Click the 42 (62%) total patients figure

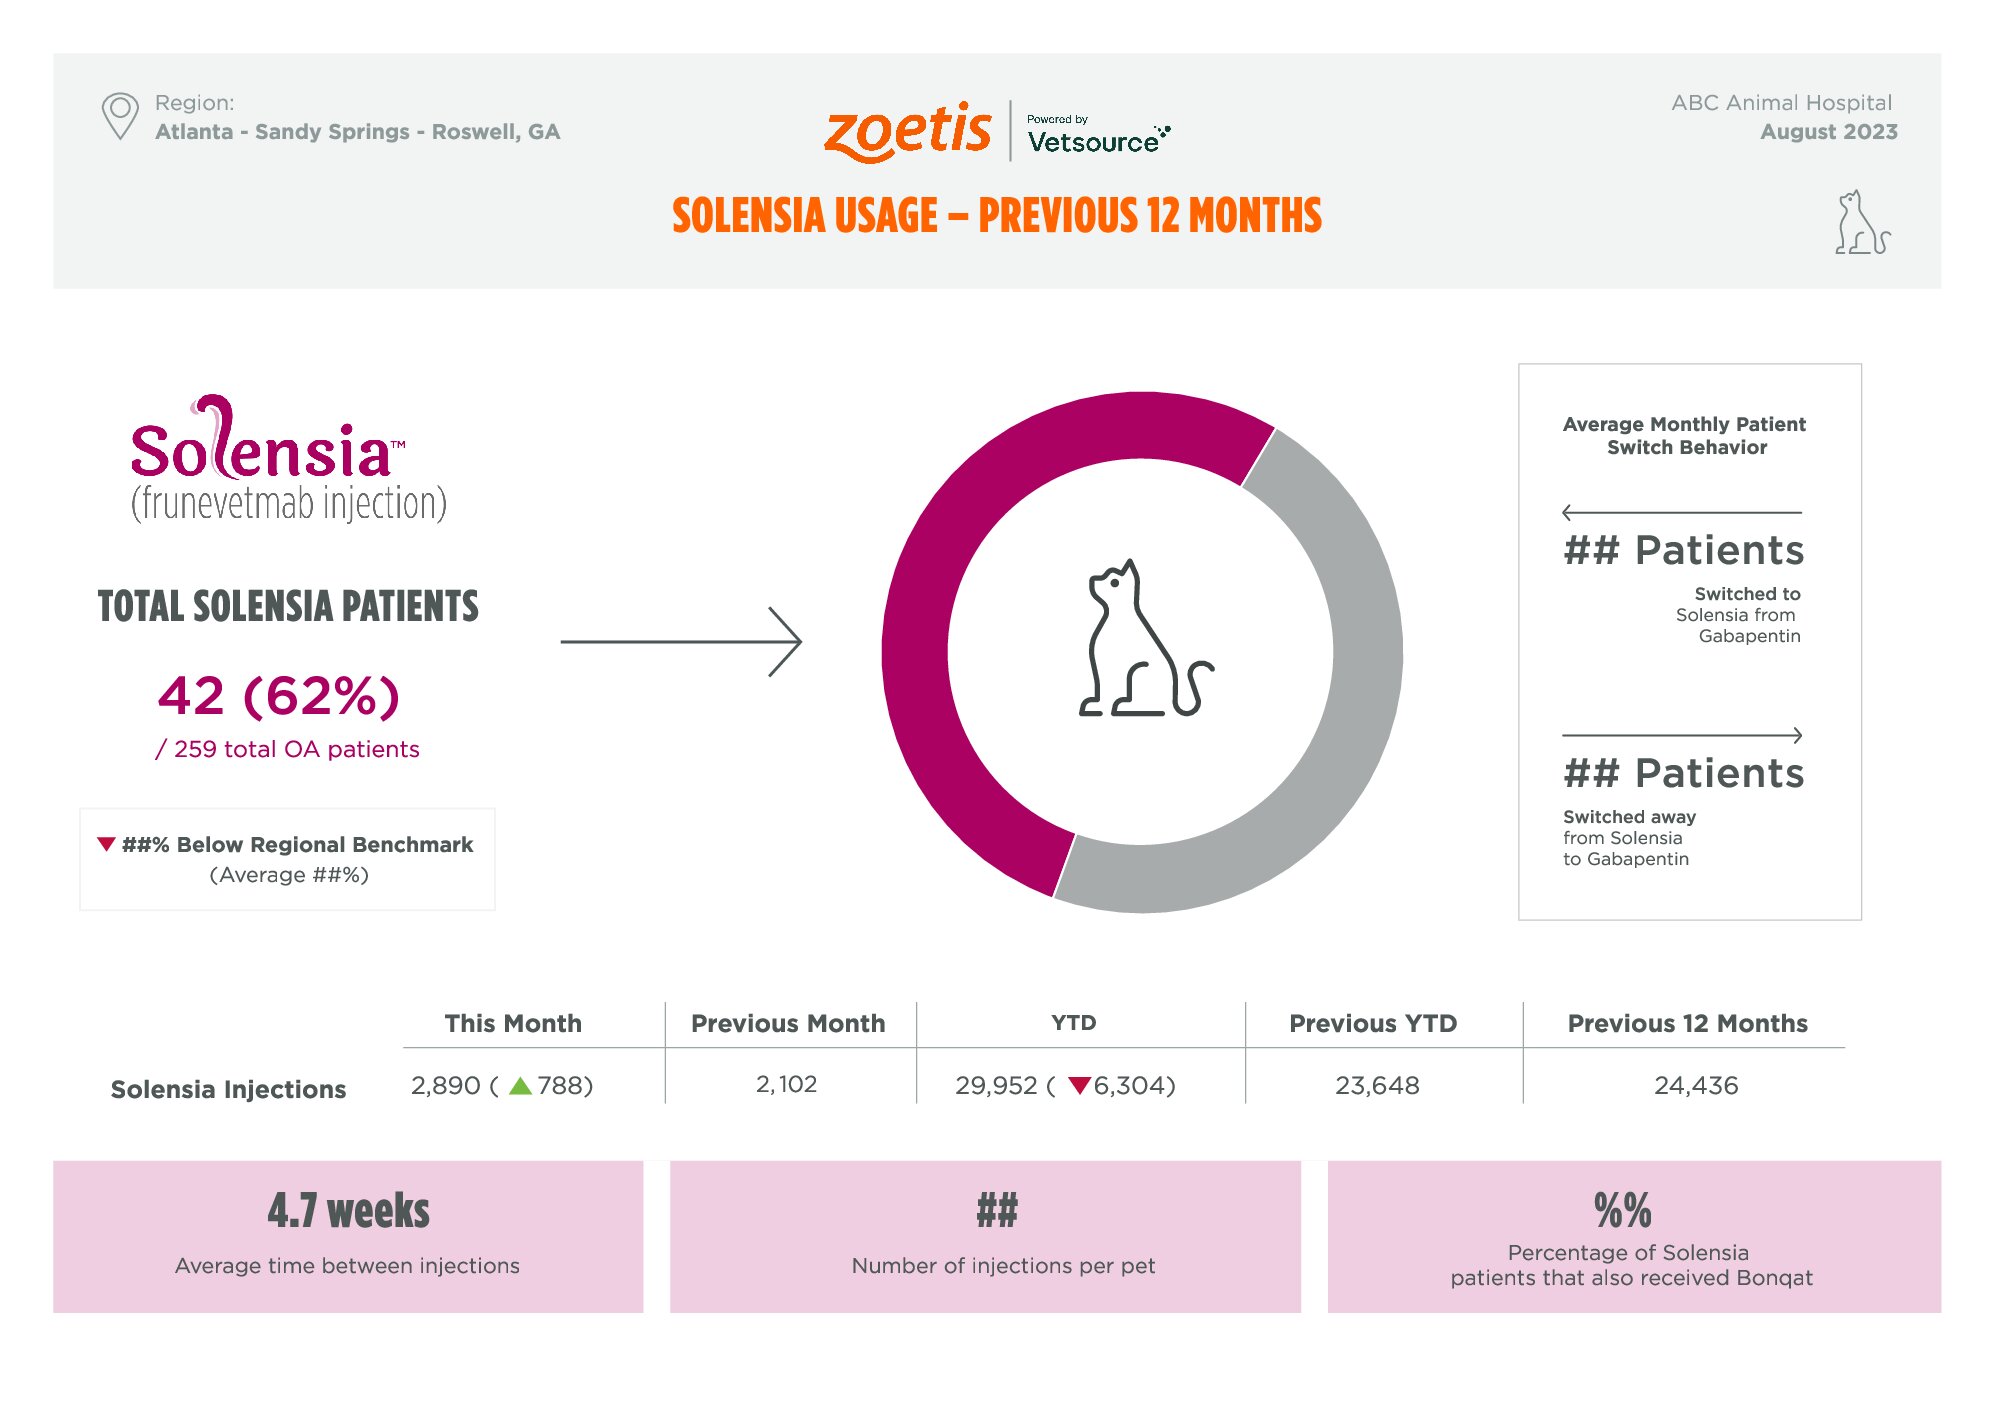[x=279, y=696]
